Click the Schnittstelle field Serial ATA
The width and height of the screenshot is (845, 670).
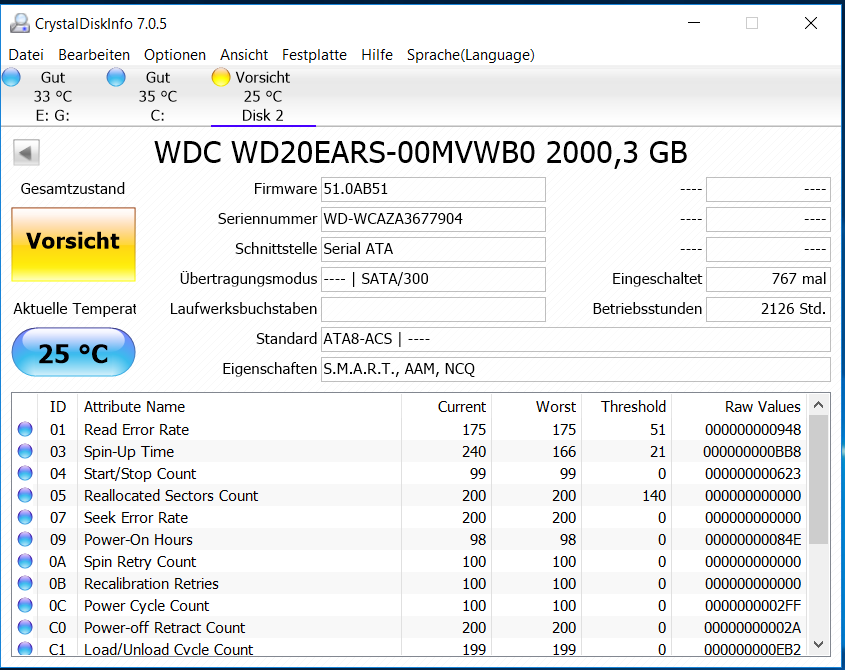(433, 249)
